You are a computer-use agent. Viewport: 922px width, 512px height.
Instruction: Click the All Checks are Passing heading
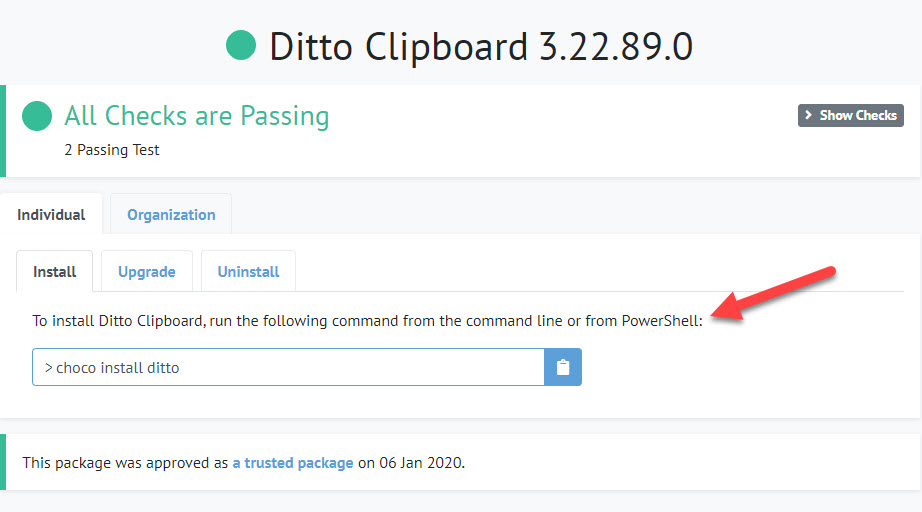pos(197,116)
